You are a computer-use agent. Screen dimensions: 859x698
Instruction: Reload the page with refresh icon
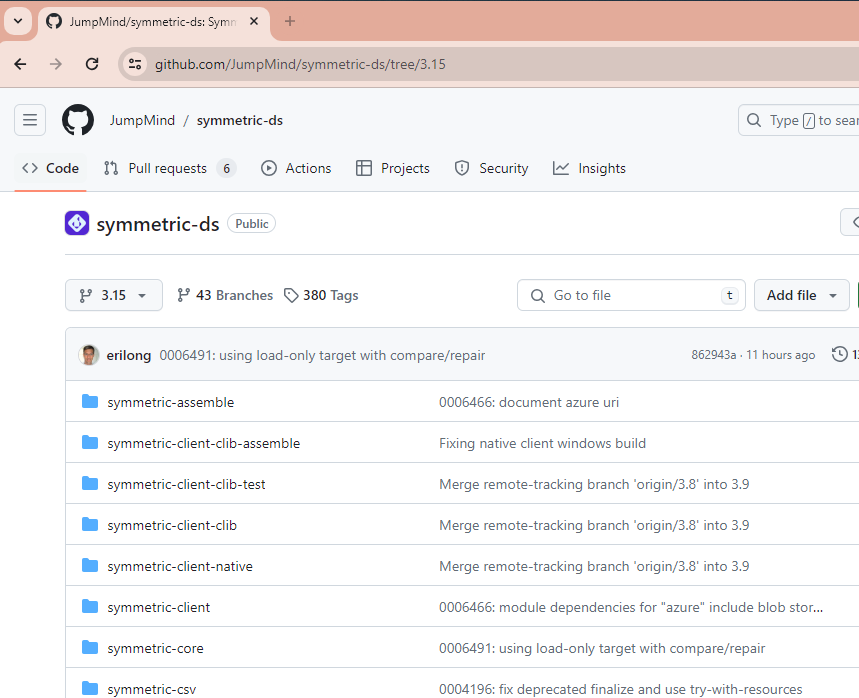(x=92, y=64)
